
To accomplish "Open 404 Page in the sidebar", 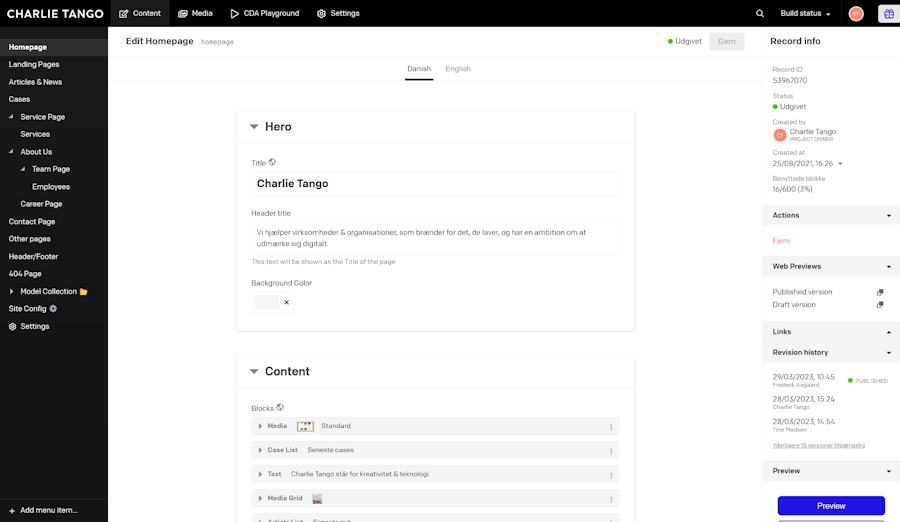I will coord(25,274).
